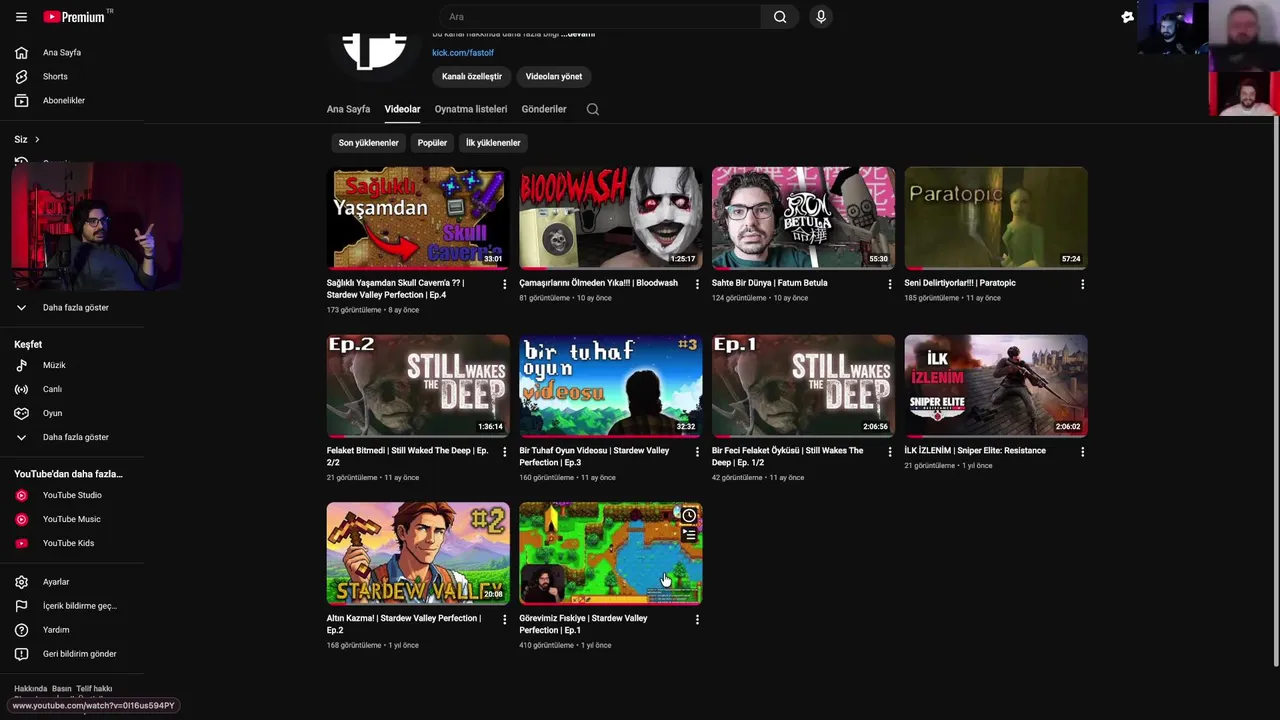Click Videoları yönet button

(x=554, y=76)
